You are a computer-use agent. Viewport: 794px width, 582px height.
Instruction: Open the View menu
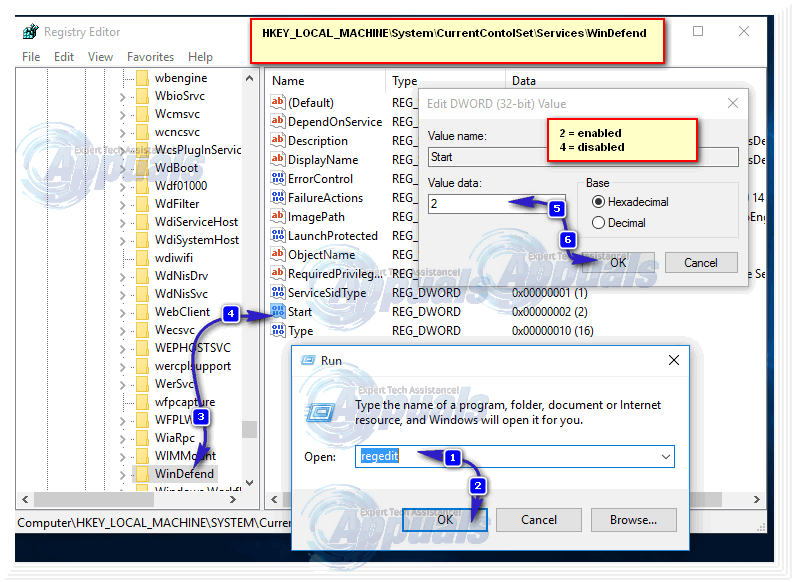pos(100,57)
